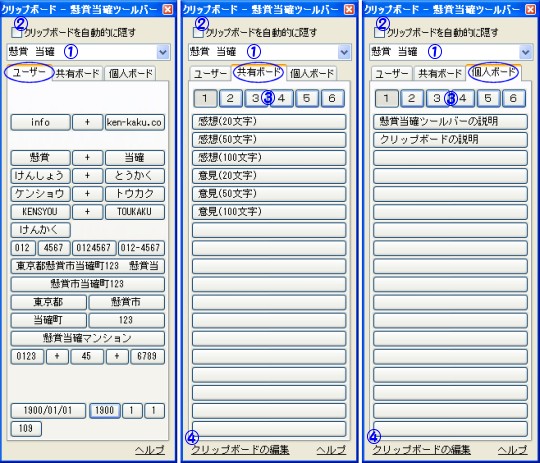Tick auto-hide checkbox in right clipboard window
Image resolution: width=540 pixels, height=463 pixels.
click(x=379, y=33)
